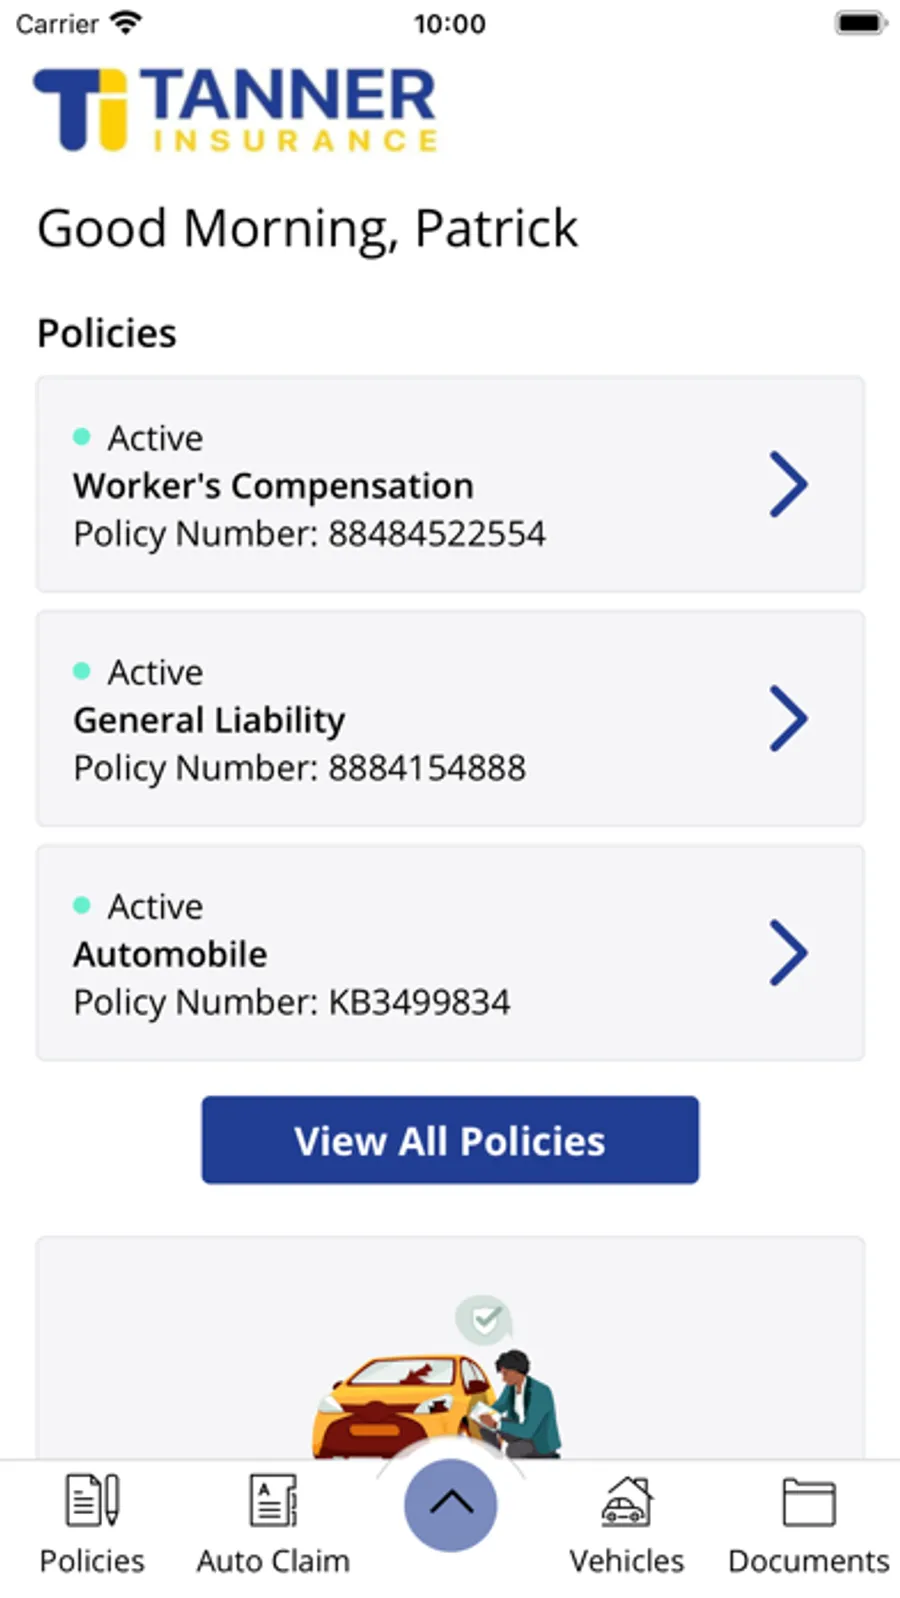Tap the green checkmark shield above car
The image size is (900, 1598).
(x=485, y=1321)
